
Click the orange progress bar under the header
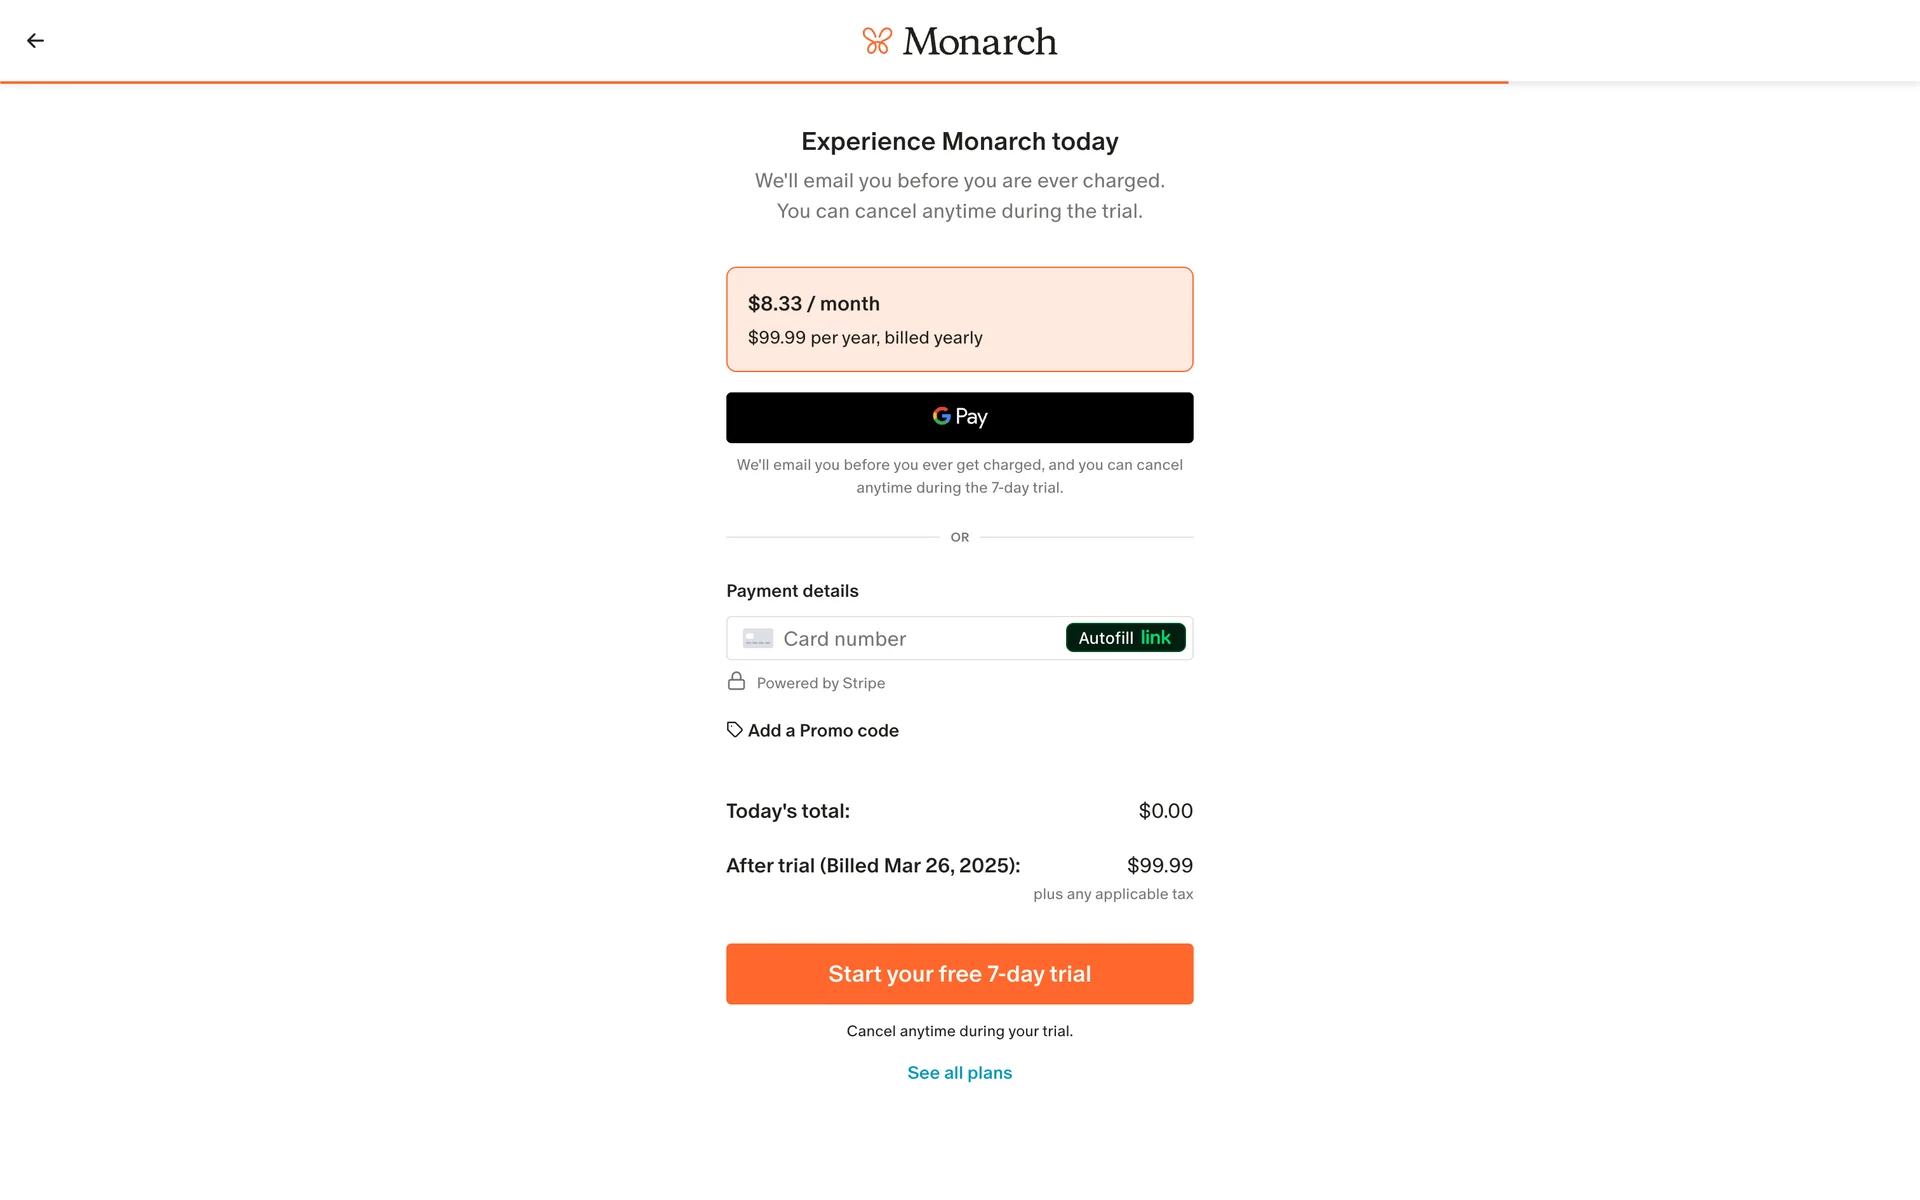(754, 82)
